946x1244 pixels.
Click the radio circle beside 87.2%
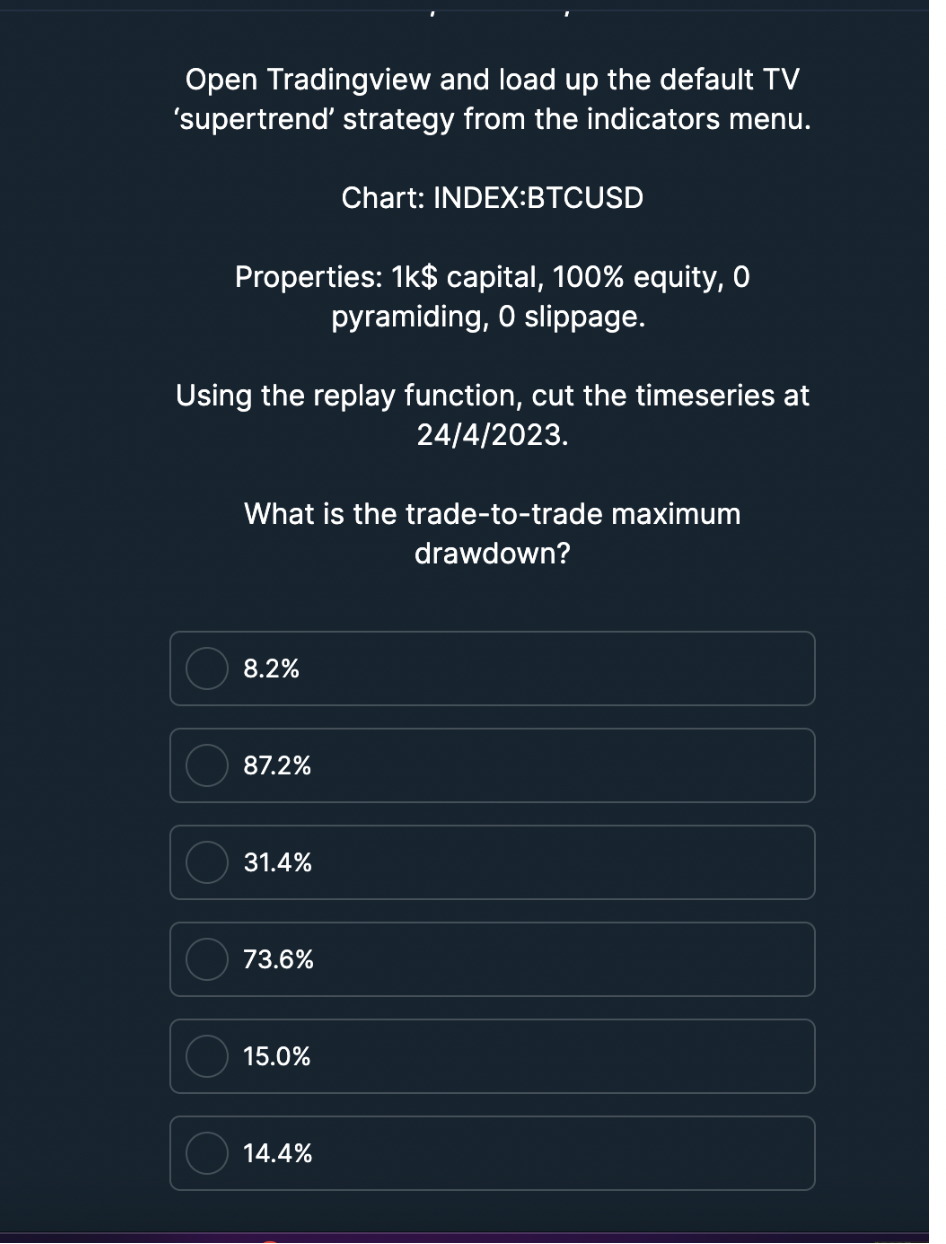click(x=206, y=765)
